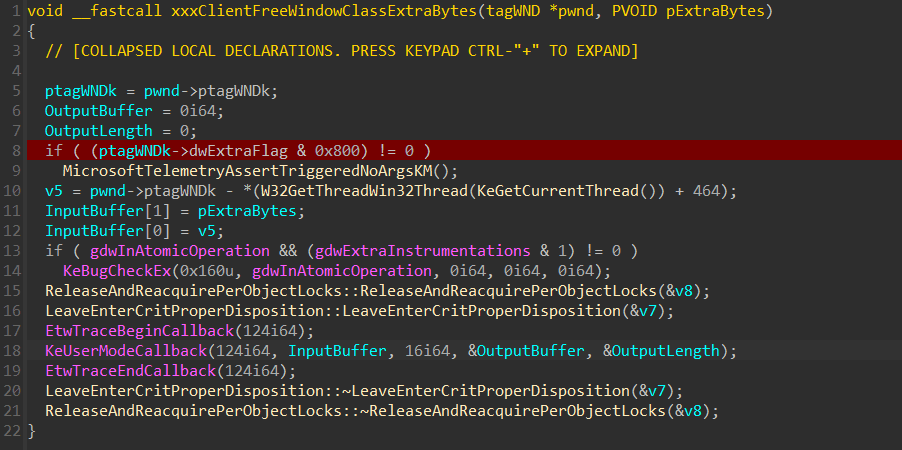The image size is (902, 450).
Task: Click the KeBugCheckEx function call
Action: [117, 270]
